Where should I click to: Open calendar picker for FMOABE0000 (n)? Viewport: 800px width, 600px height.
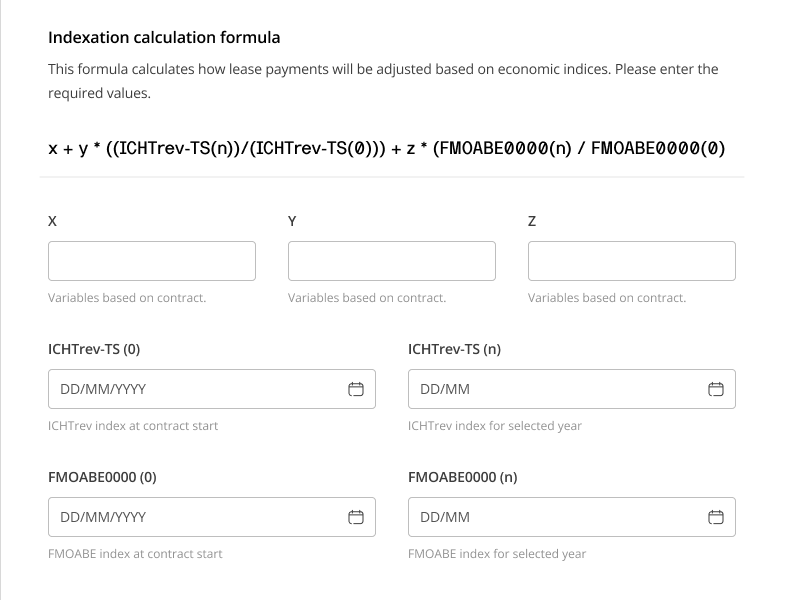(x=715, y=517)
